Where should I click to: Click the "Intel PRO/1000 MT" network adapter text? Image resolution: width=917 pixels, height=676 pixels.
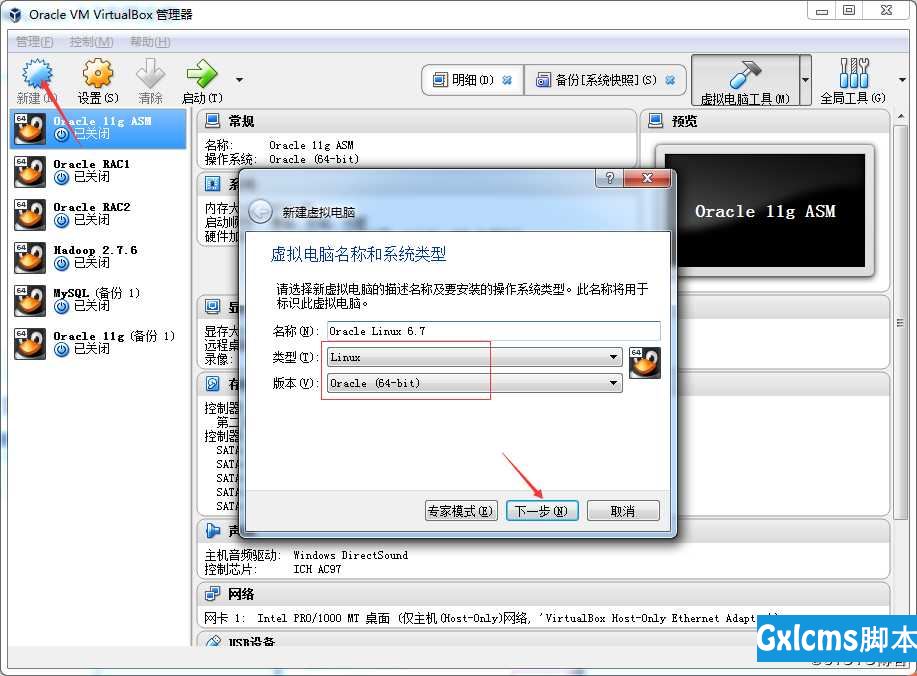click(x=308, y=618)
